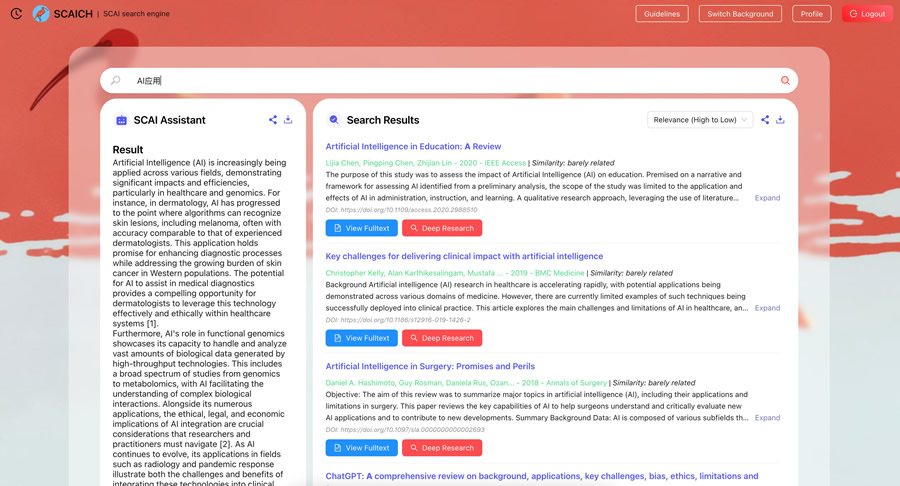The width and height of the screenshot is (900, 486).
Task: Click the SCAI Assistant robot icon
Action: tap(121, 120)
